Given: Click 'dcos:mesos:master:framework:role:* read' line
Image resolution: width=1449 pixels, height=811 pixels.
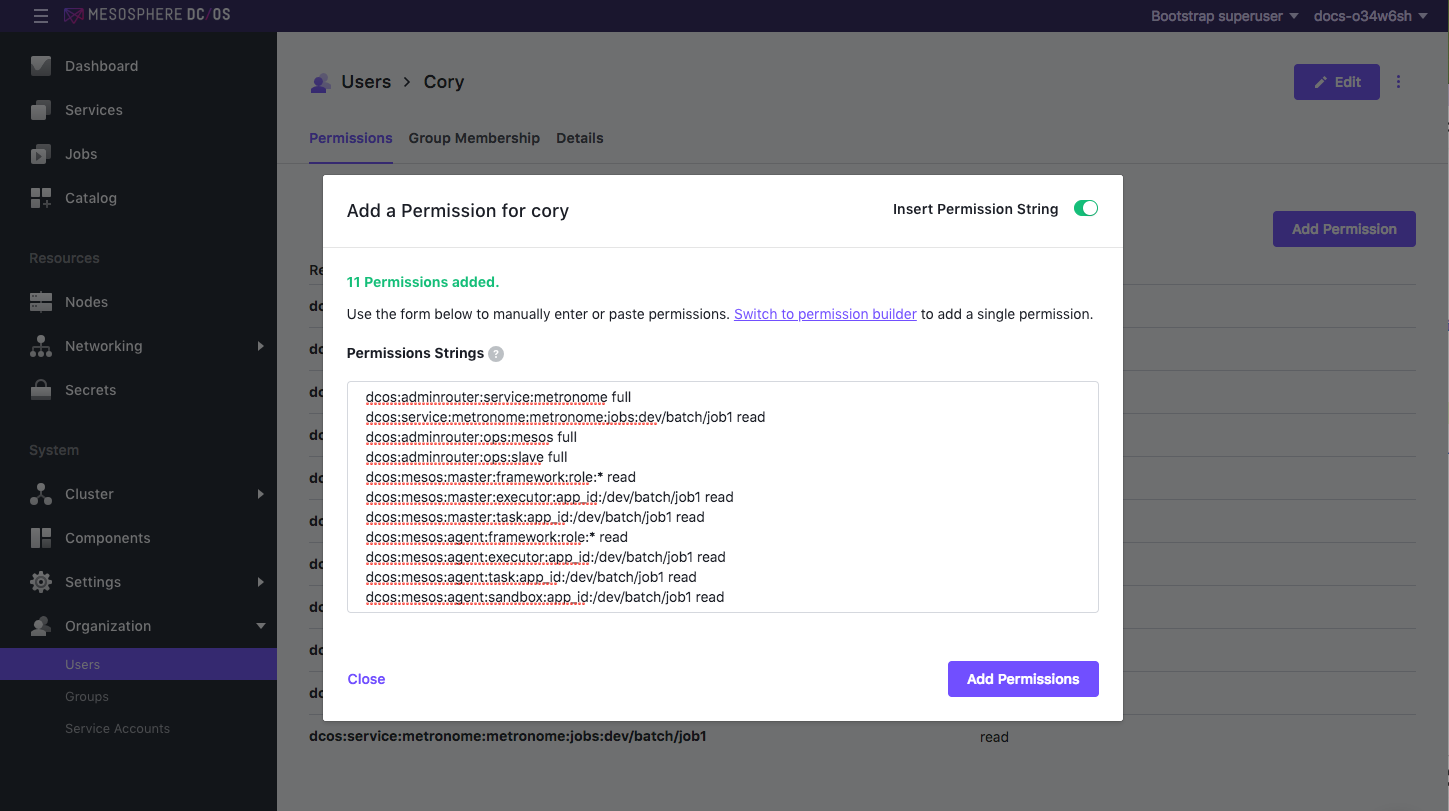Looking at the screenshot, I should pos(500,477).
